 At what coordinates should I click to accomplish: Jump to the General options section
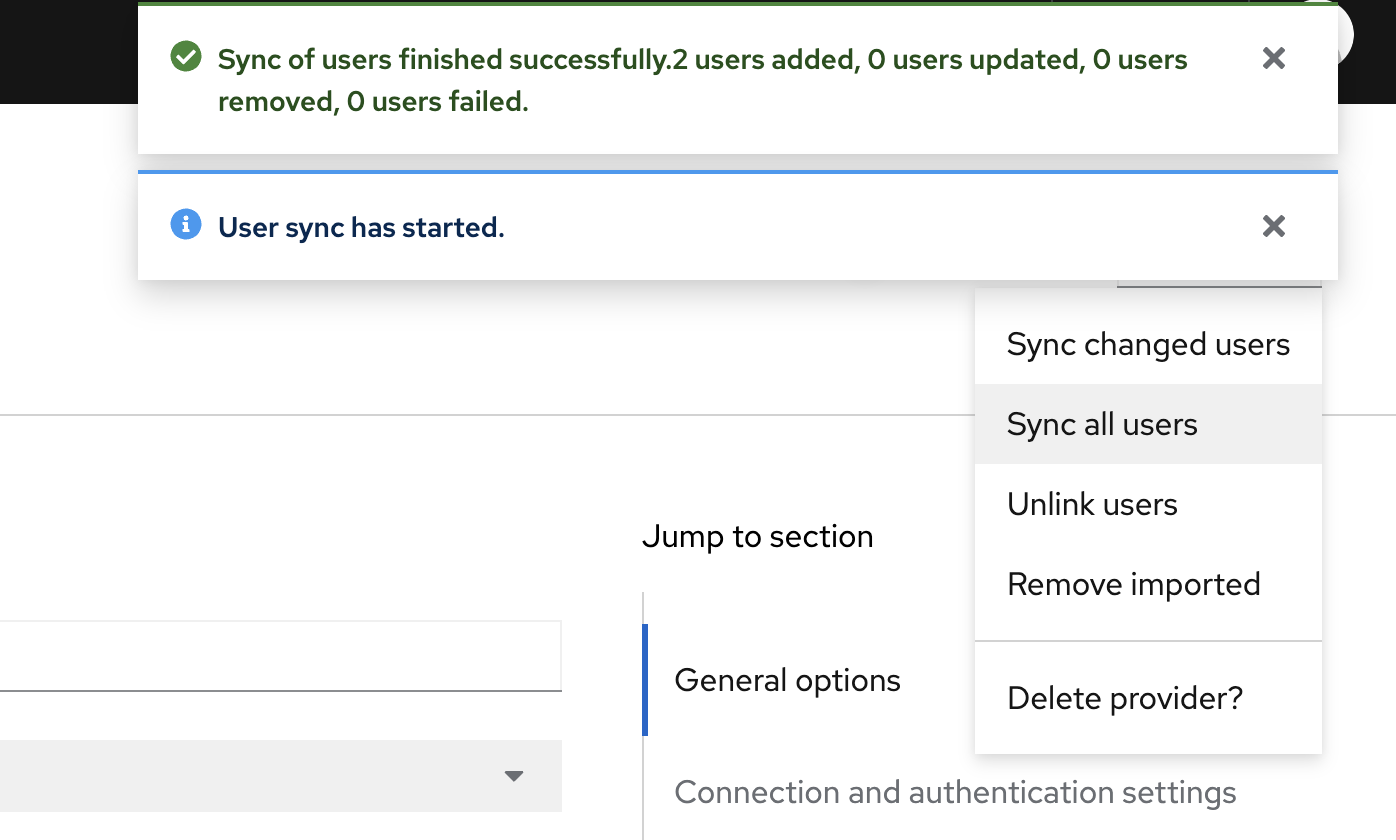787,681
